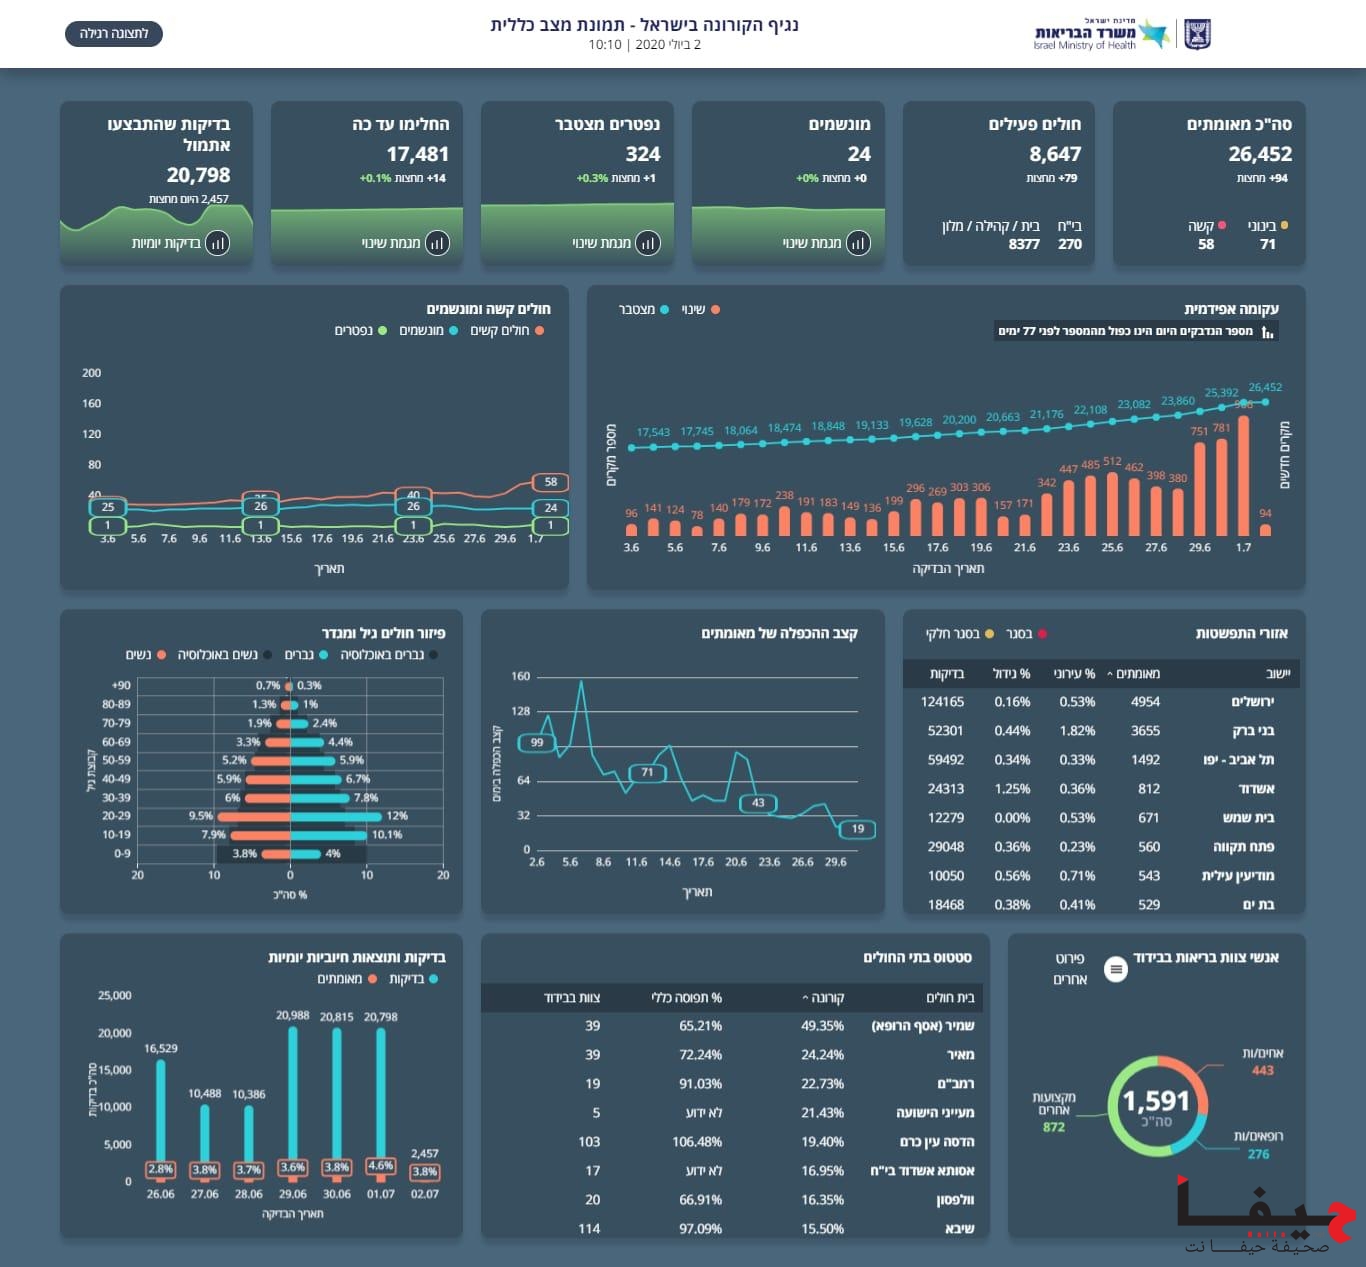
Task: Click the State of Israel emblem icon
Action: point(1197,34)
